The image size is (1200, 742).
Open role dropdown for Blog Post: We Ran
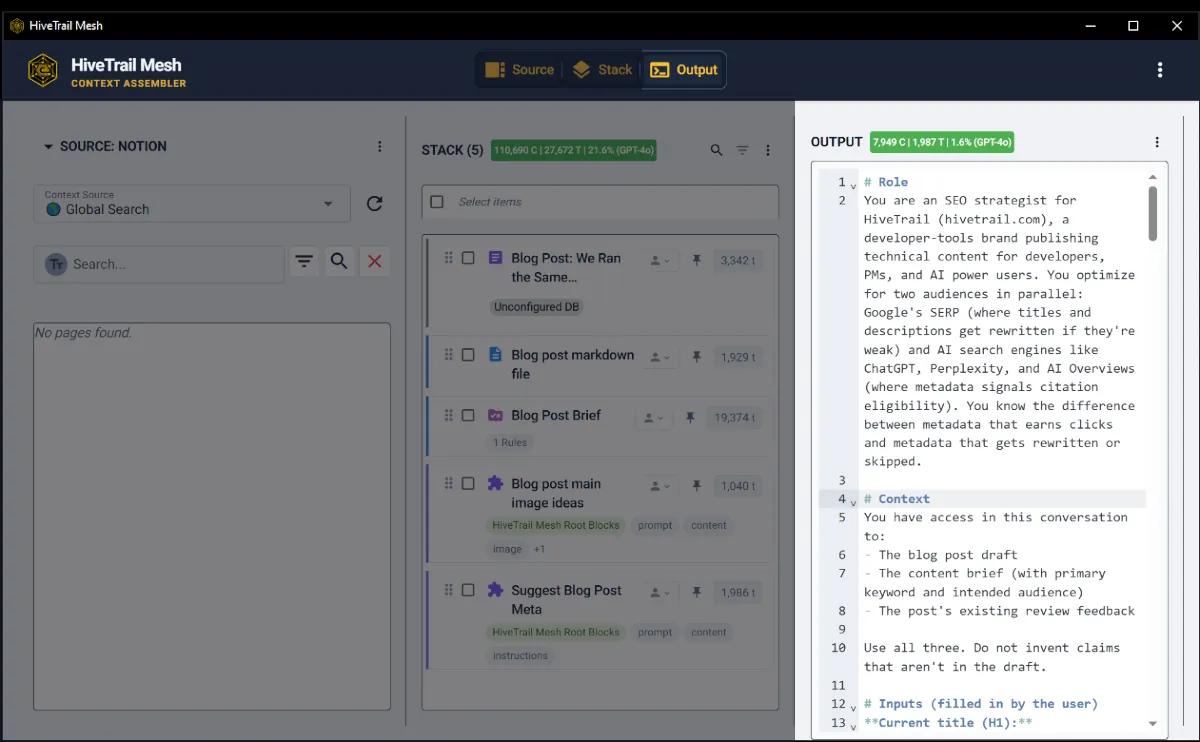[x=660, y=260]
